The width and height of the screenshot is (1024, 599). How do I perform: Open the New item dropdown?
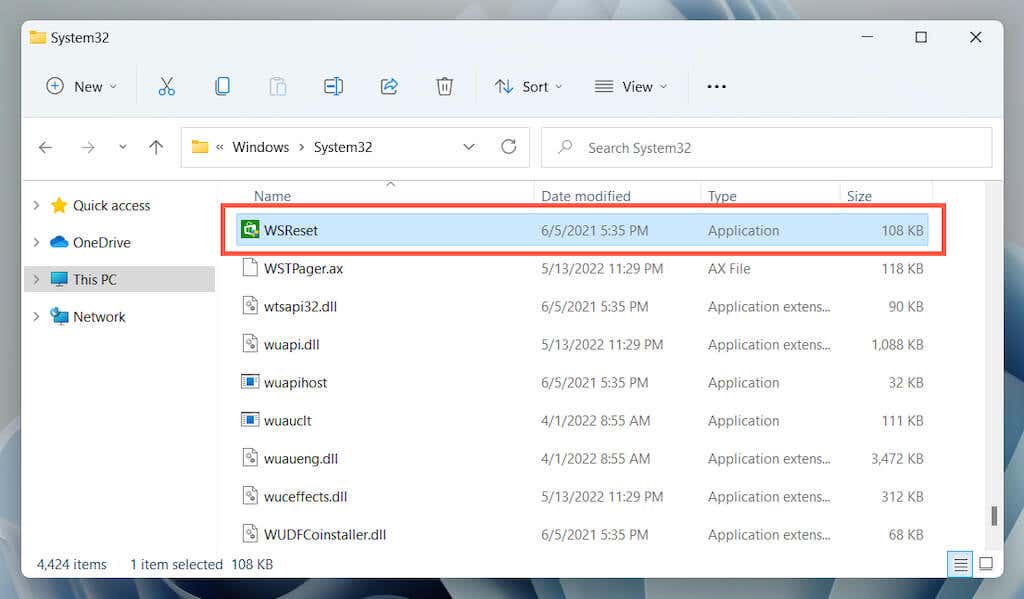tap(82, 86)
